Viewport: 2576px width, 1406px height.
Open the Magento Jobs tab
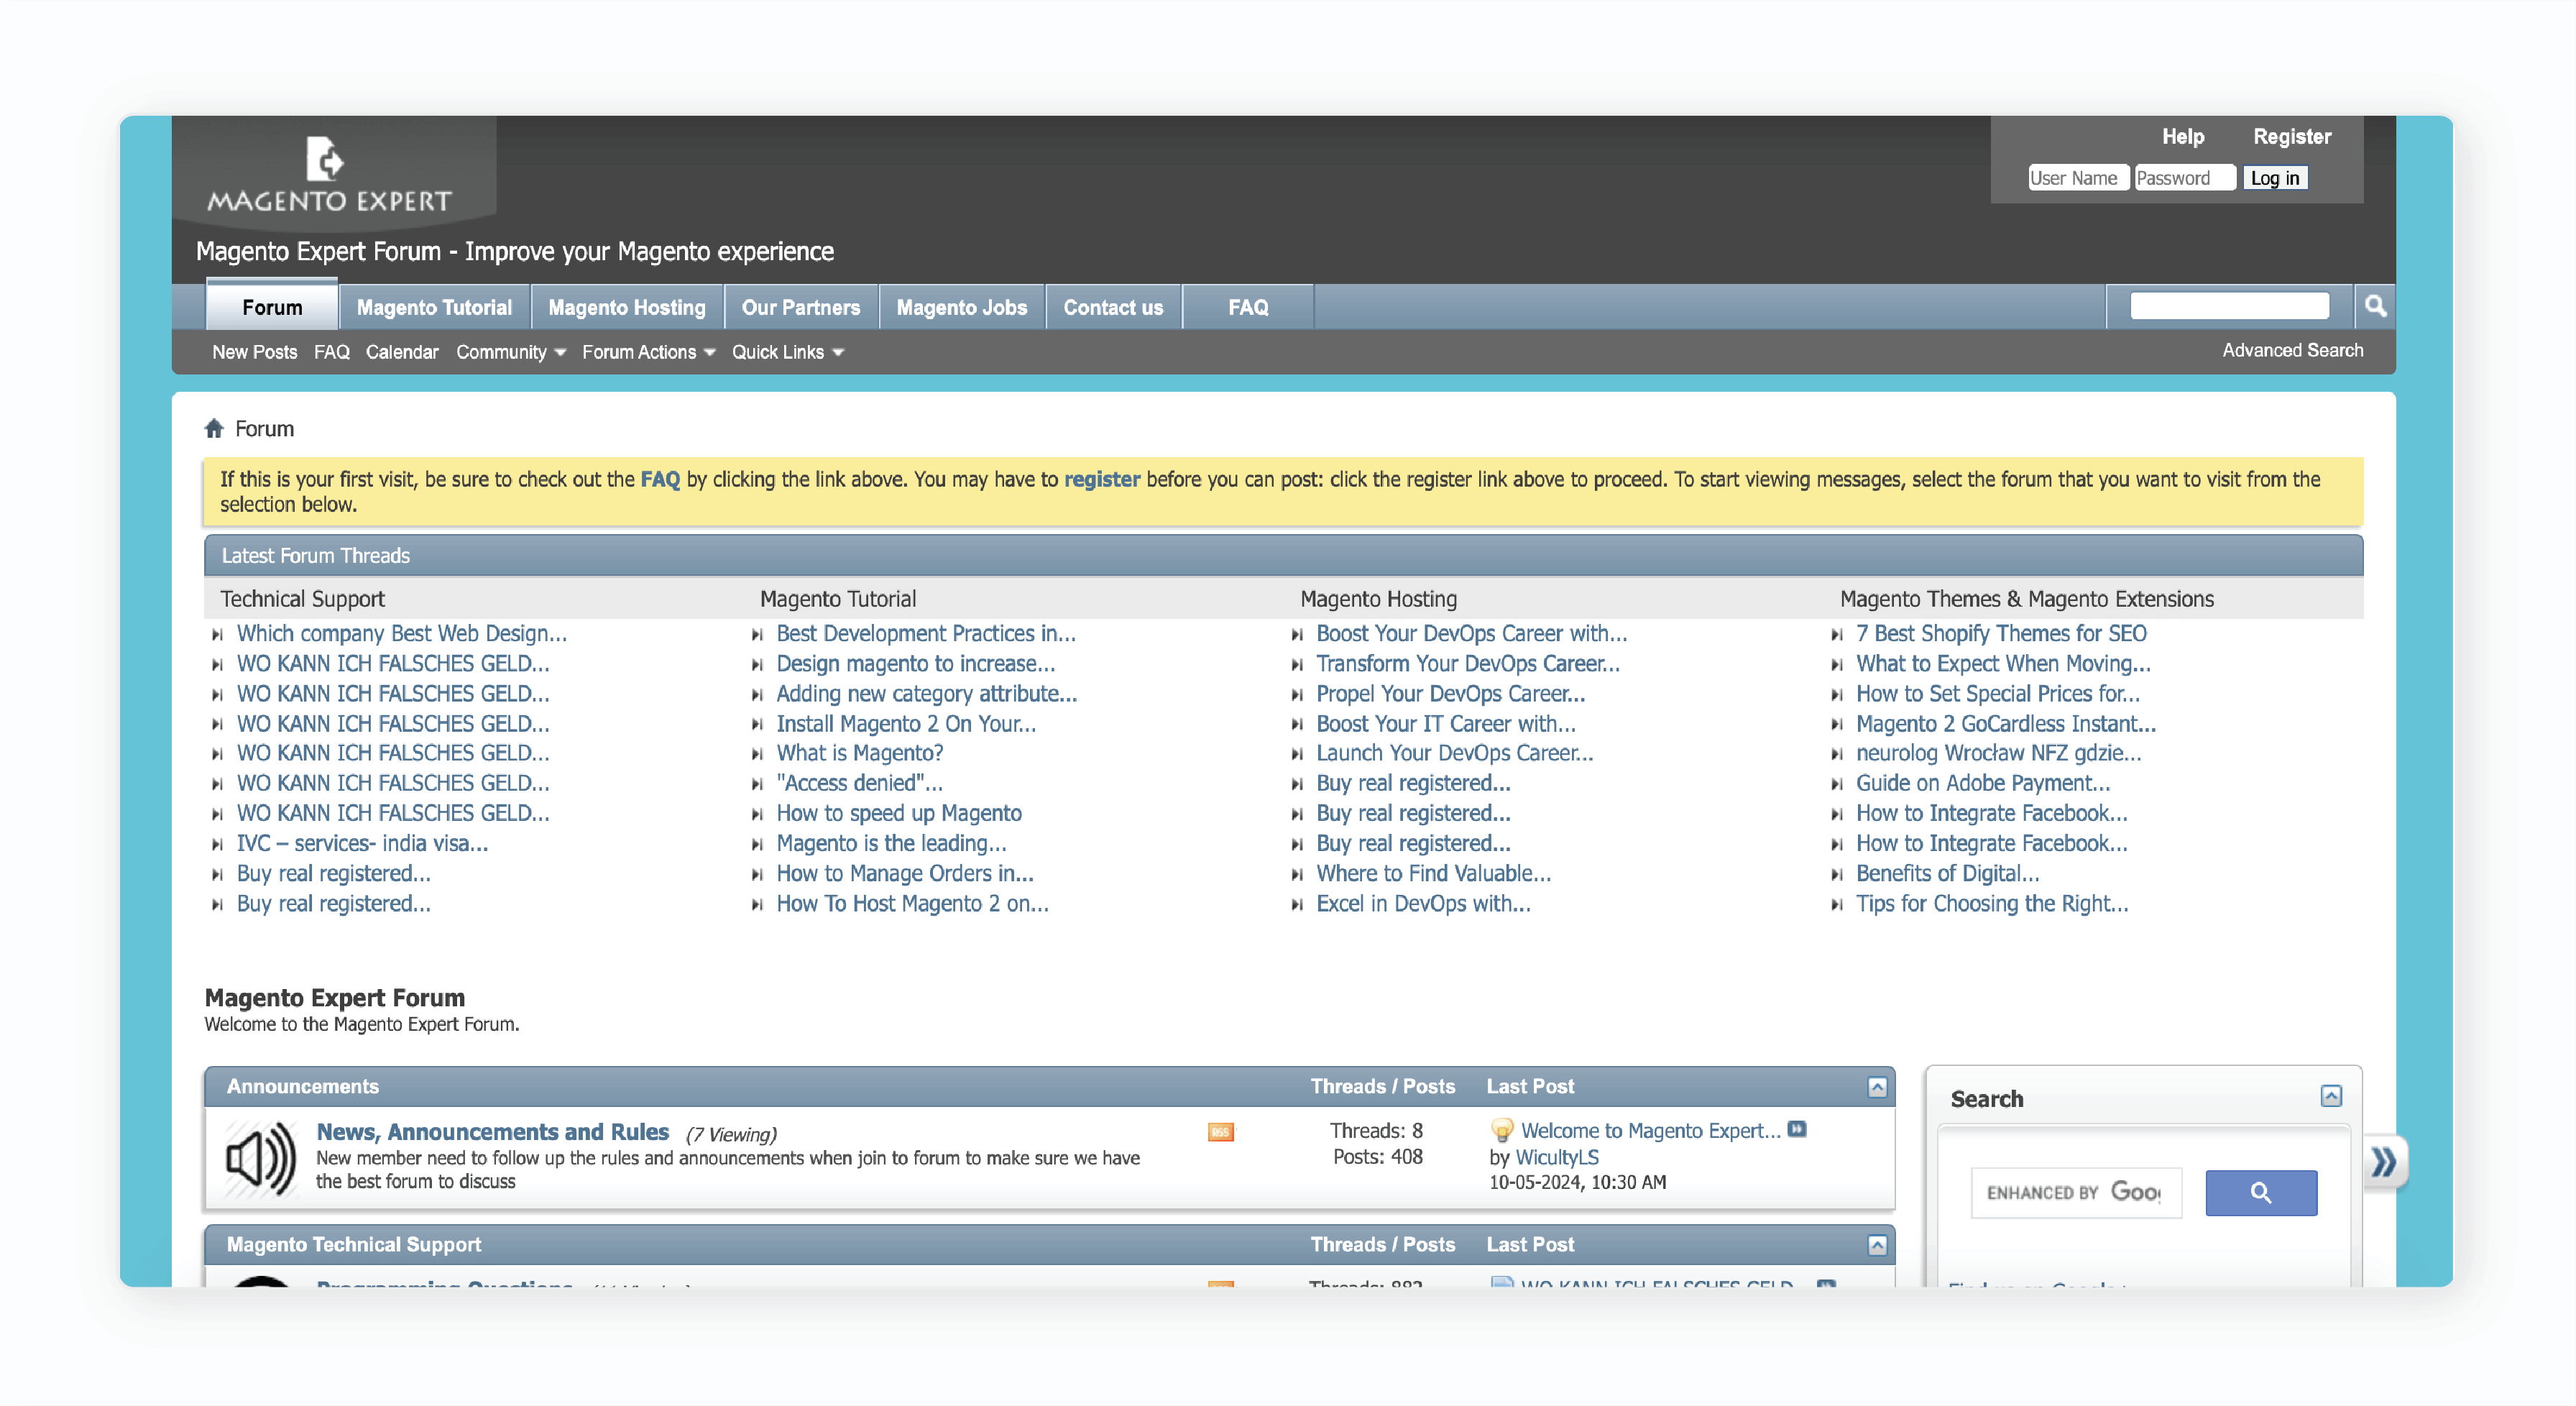[962, 307]
